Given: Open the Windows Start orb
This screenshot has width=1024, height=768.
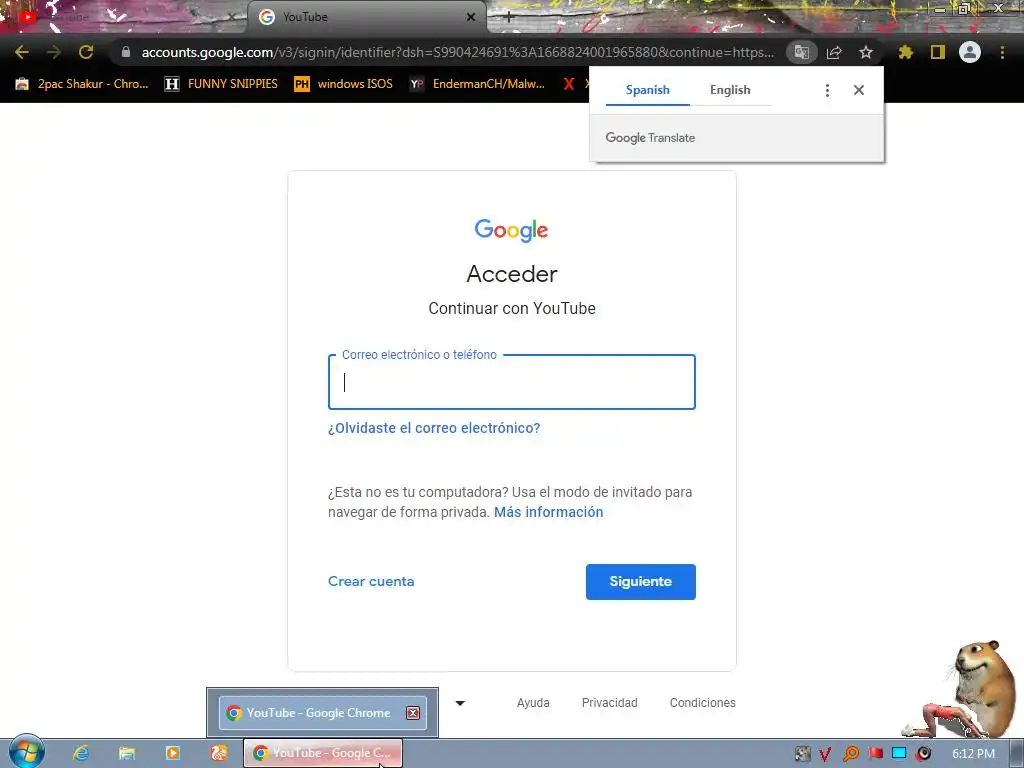Looking at the screenshot, I should click(26, 752).
